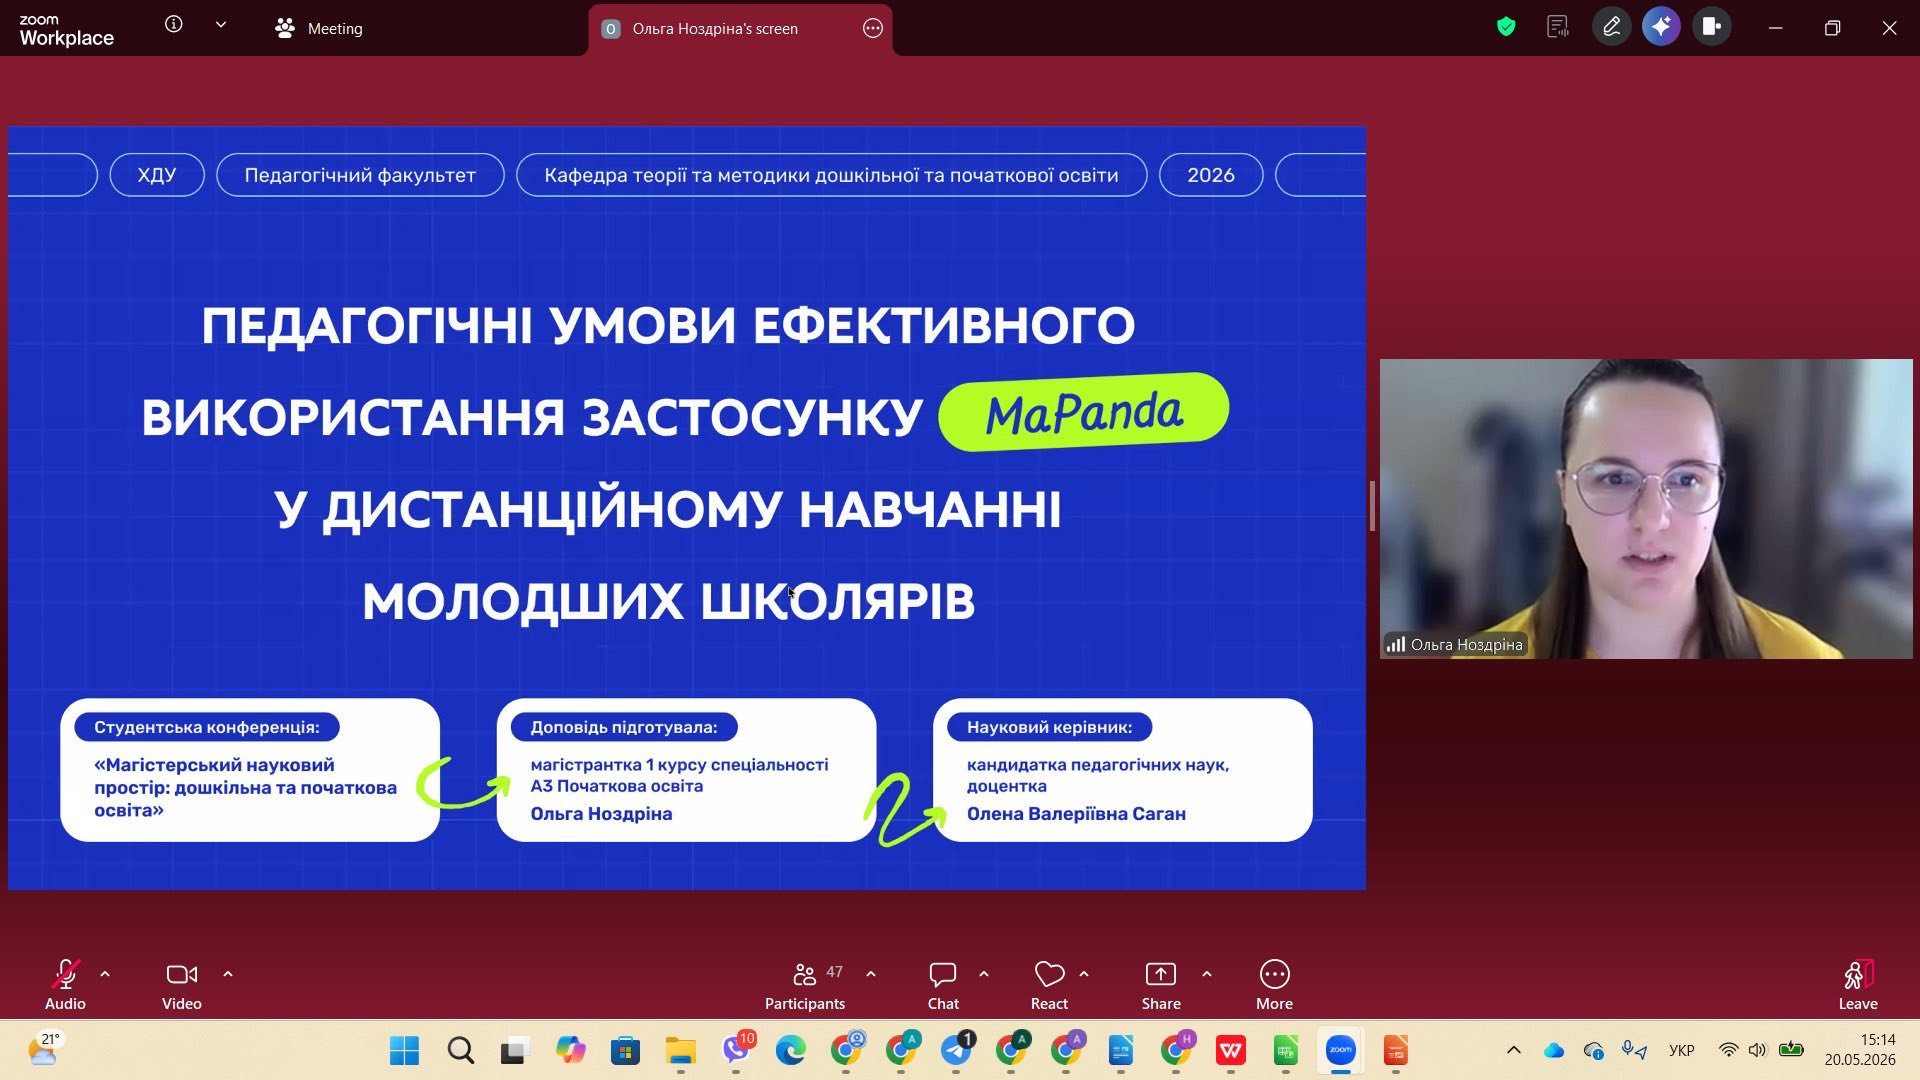1920x1080 pixels.
Task: Expand the caret next to Chat
Action: (984, 974)
